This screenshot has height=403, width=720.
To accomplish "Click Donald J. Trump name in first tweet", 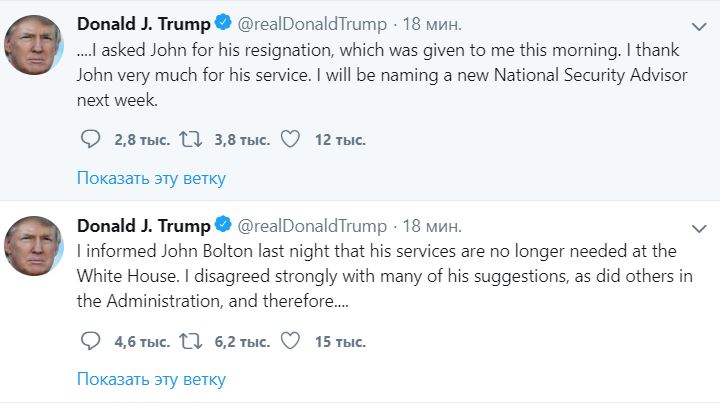I will [143, 24].
